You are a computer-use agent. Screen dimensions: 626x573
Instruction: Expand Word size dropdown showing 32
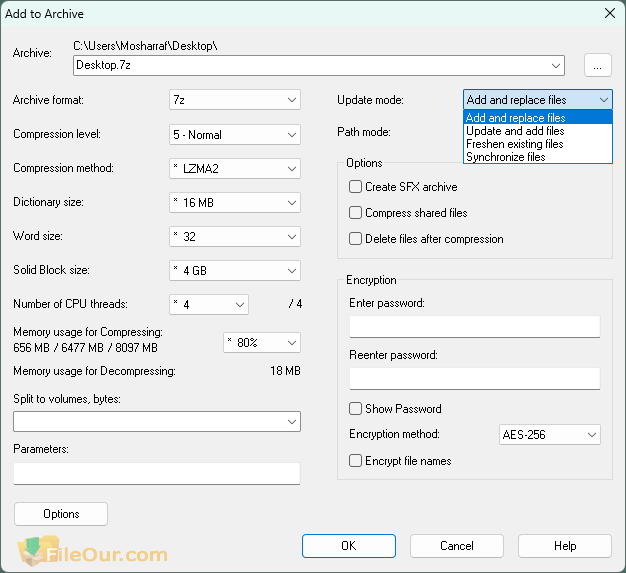pyautogui.click(x=235, y=236)
